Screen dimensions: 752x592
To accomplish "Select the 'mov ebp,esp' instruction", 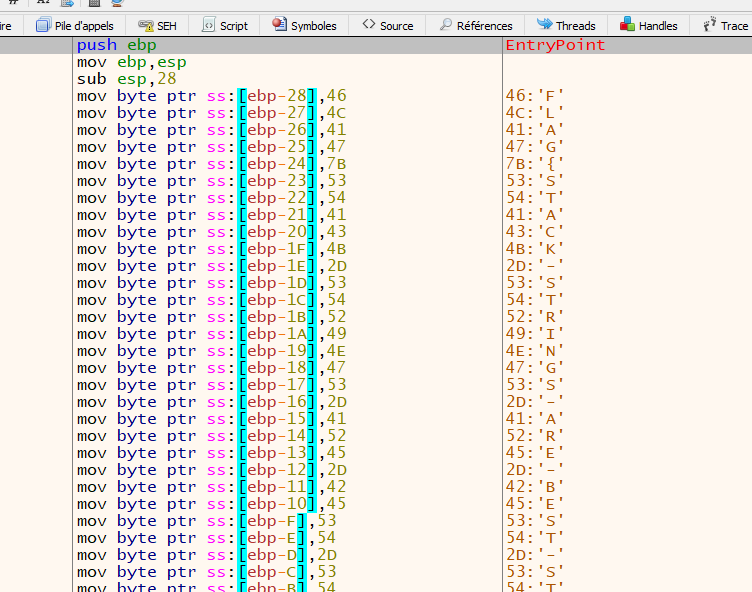I will click(x=131, y=62).
